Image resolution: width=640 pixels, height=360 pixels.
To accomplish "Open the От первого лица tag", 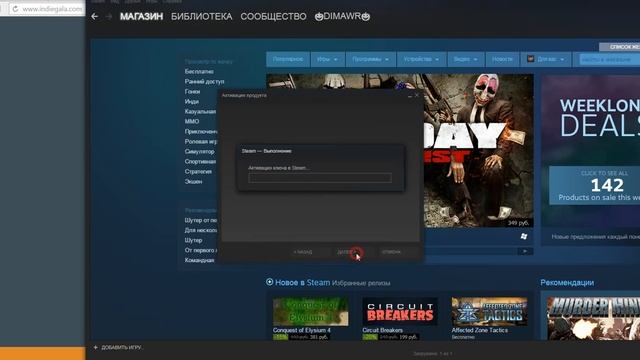I will coord(201,250).
